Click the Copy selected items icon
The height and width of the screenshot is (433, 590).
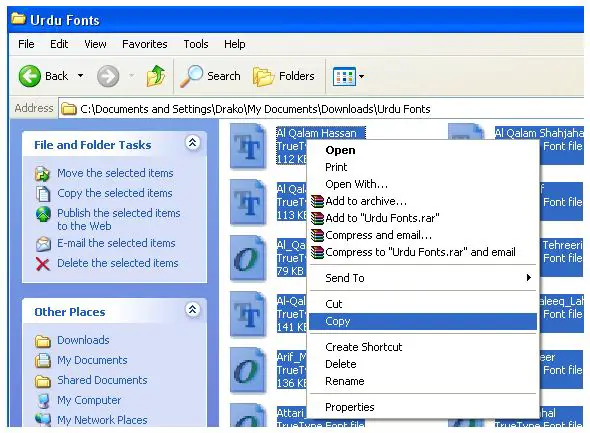[43, 194]
